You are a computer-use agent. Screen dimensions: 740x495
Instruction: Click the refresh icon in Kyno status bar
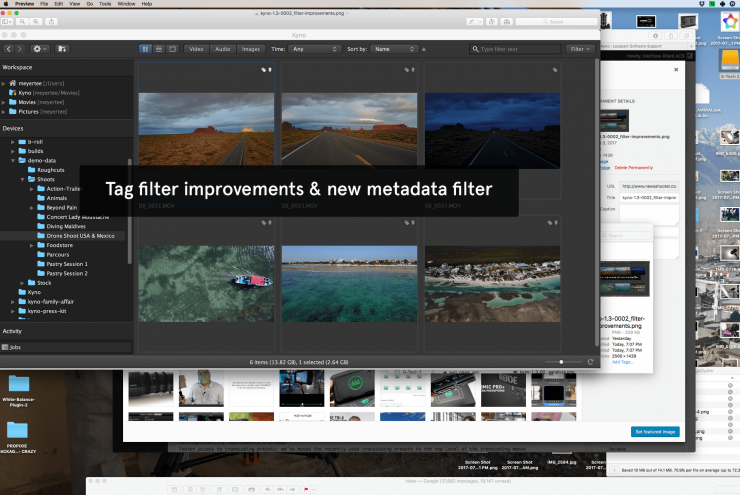coord(590,361)
